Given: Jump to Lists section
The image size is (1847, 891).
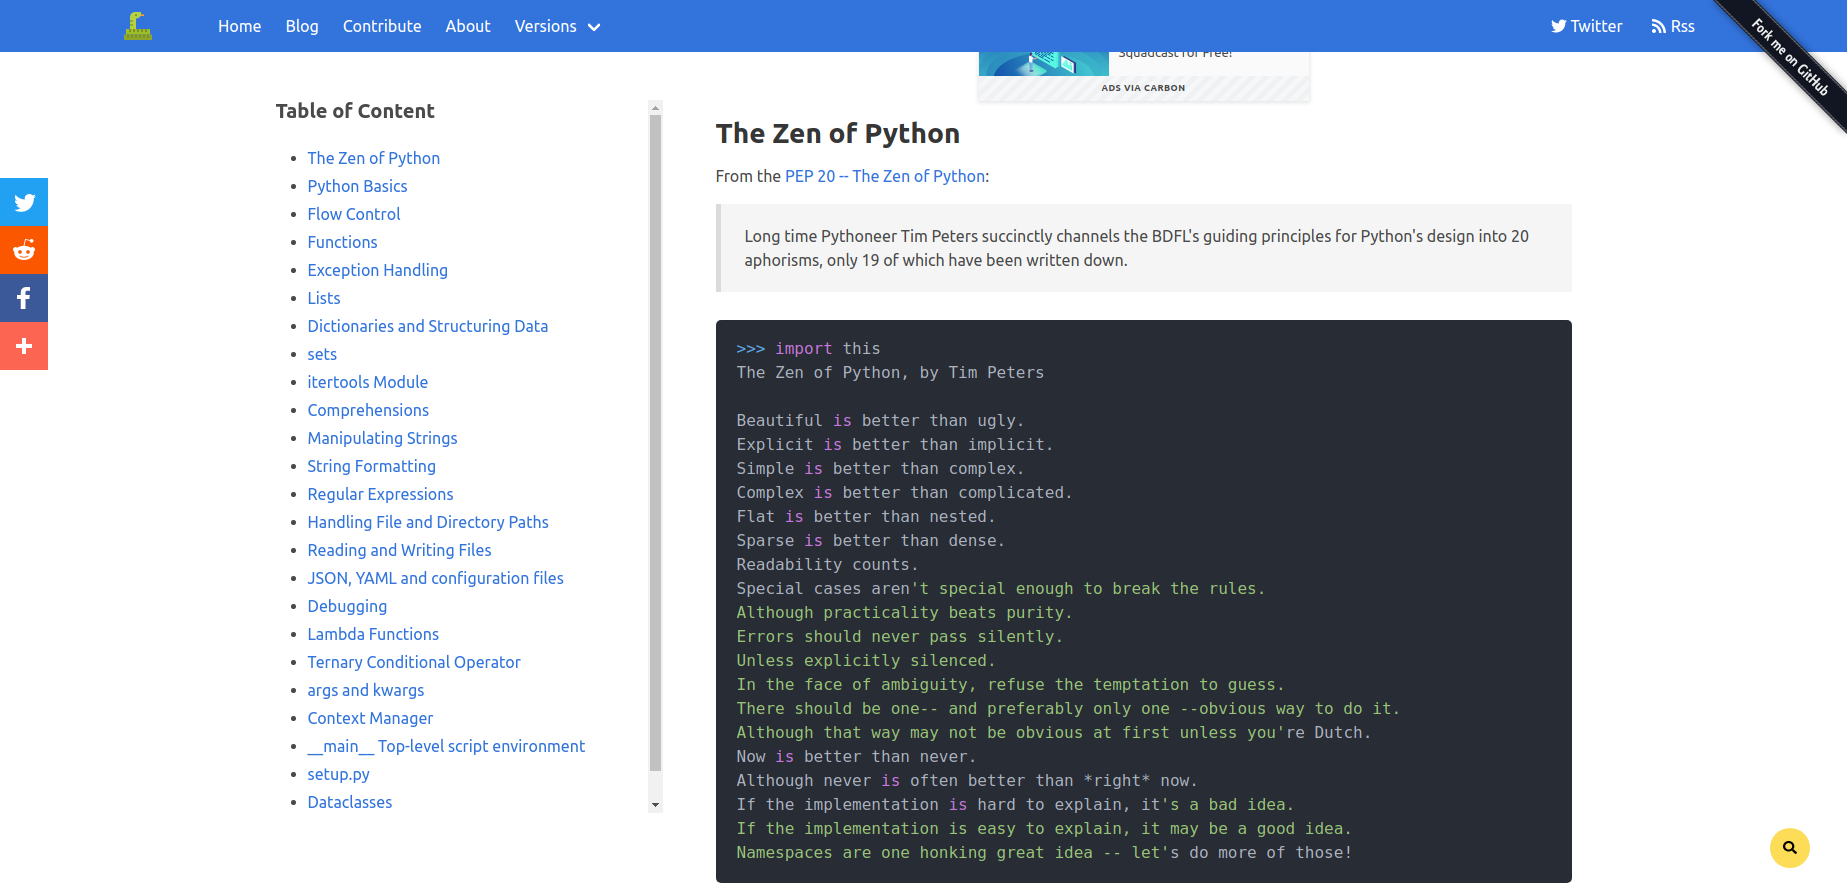Looking at the screenshot, I should (324, 298).
